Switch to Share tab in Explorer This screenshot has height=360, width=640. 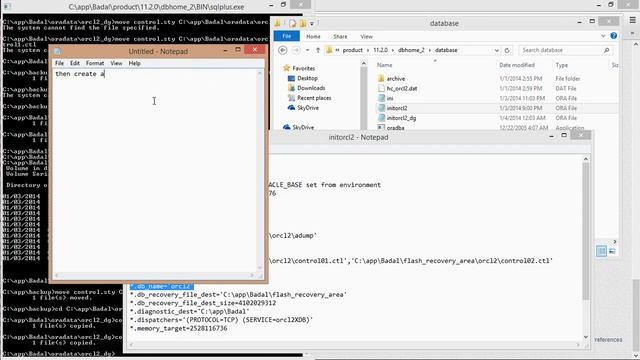point(340,36)
